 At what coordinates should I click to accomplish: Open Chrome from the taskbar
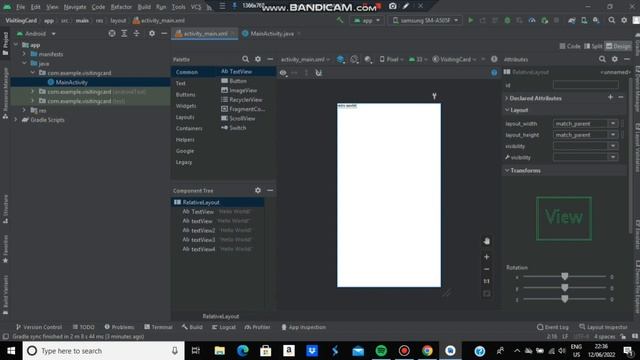(427, 351)
